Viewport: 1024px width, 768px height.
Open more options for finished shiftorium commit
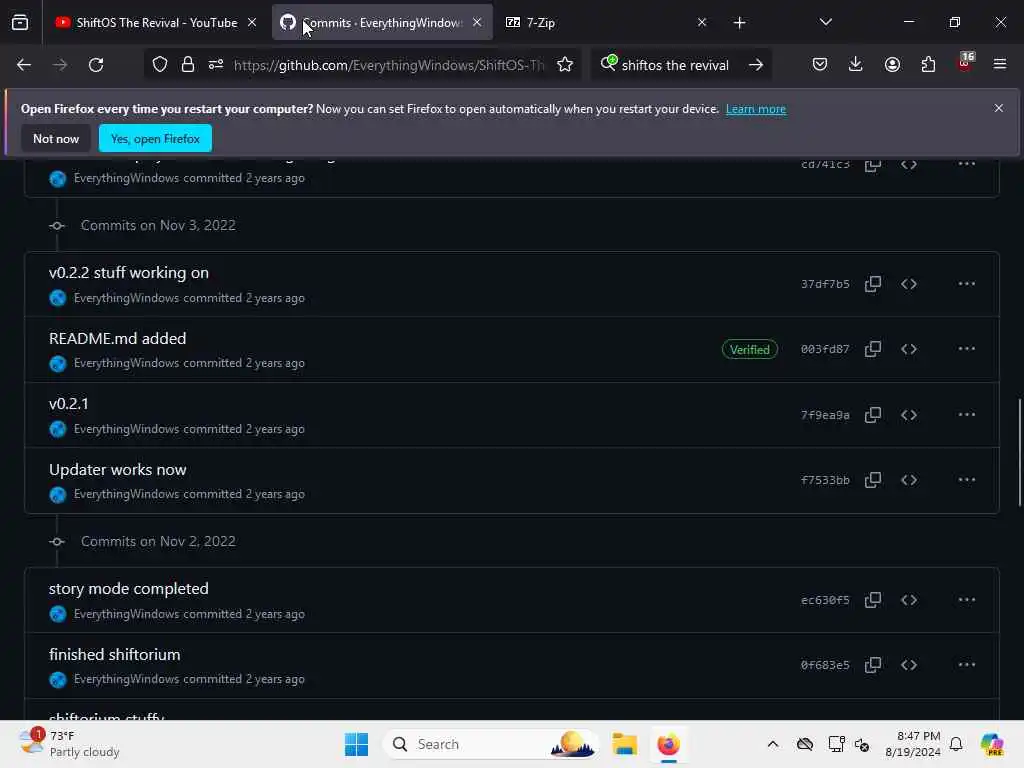click(x=967, y=665)
